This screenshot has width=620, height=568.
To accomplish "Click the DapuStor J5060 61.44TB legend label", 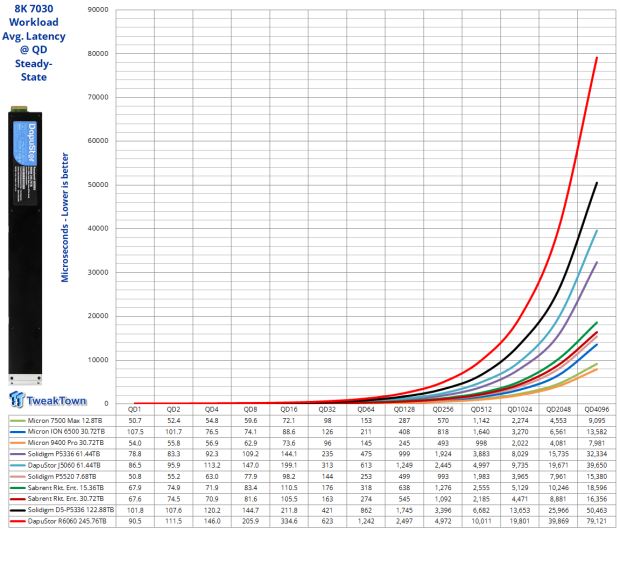I will pos(64,465).
